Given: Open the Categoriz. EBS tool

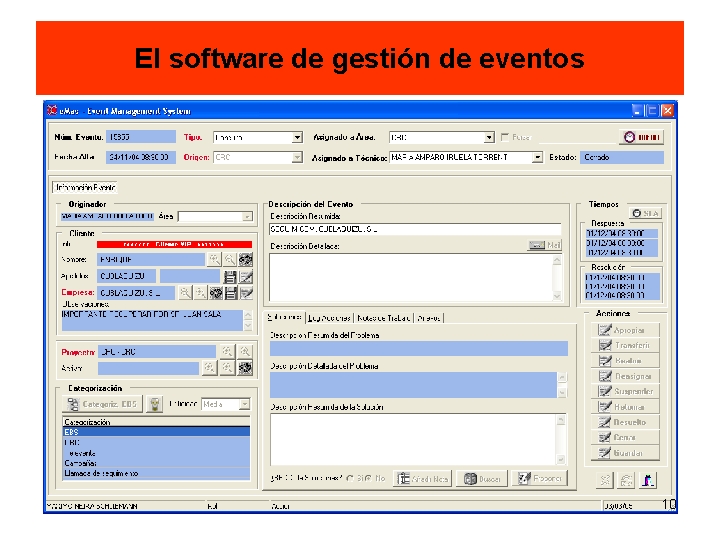Looking at the screenshot, I should click(102, 404).
